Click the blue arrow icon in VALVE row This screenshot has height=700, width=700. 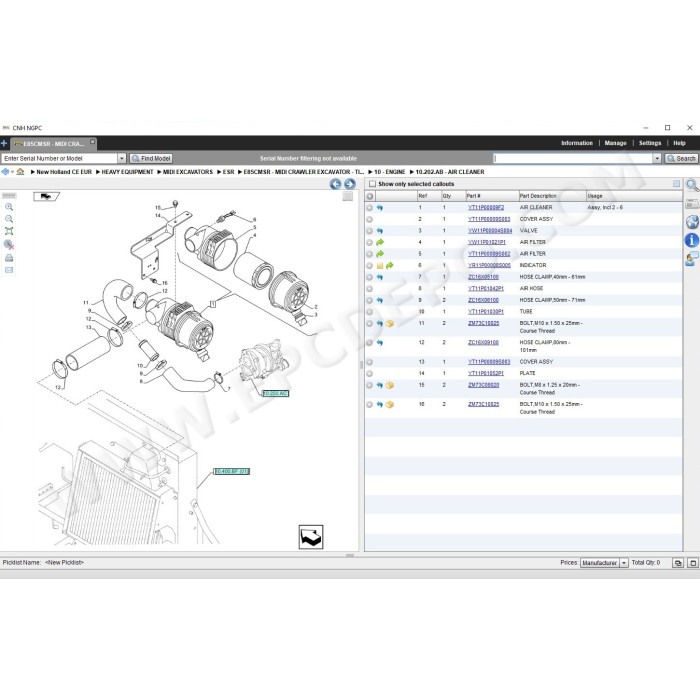379,231
